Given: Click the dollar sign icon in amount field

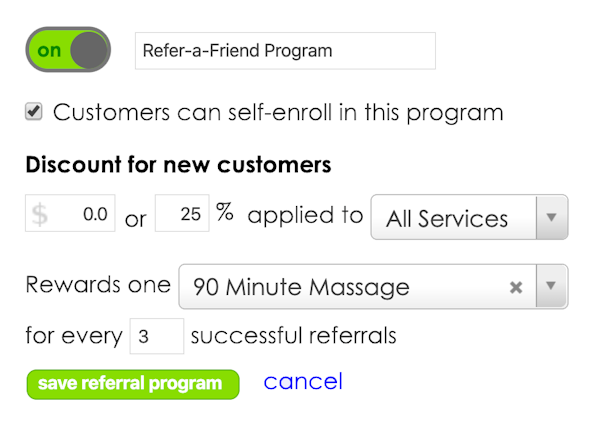Looking at the screenshot, I should [x=40, y=215].
